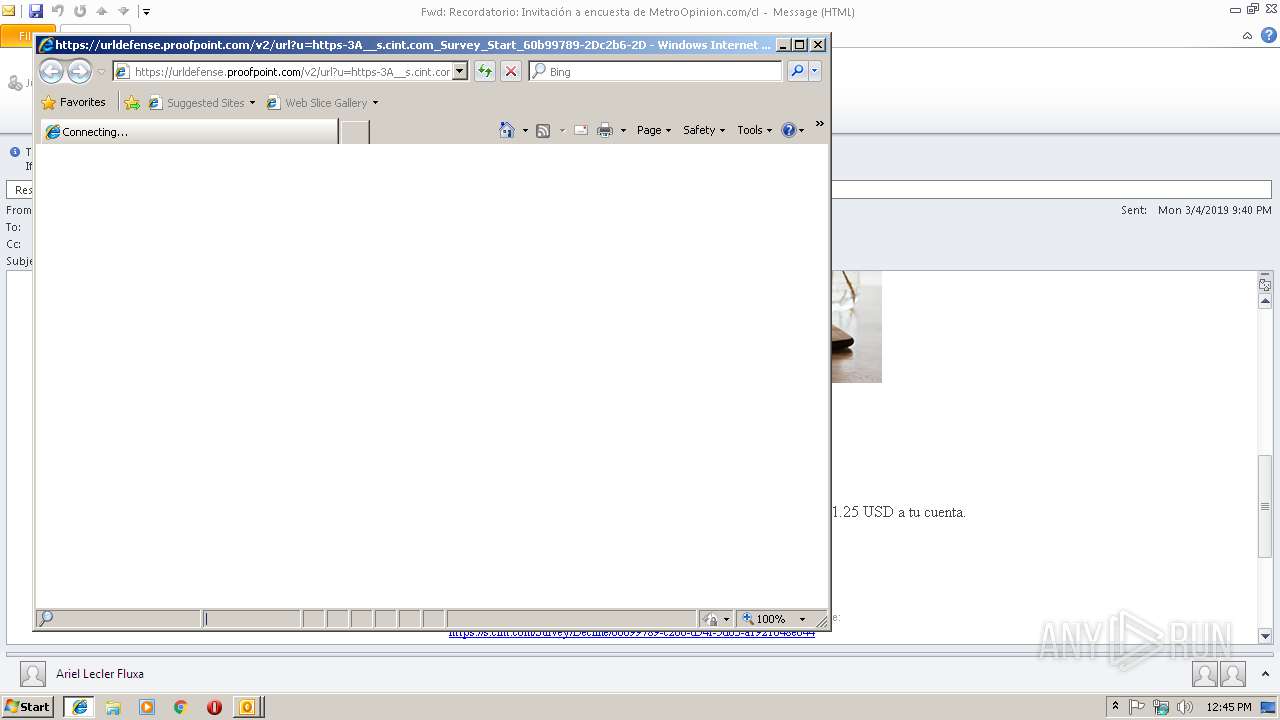
Task: Click the email vertical scrollbar thumb
Action: [x=1265, y=506]
